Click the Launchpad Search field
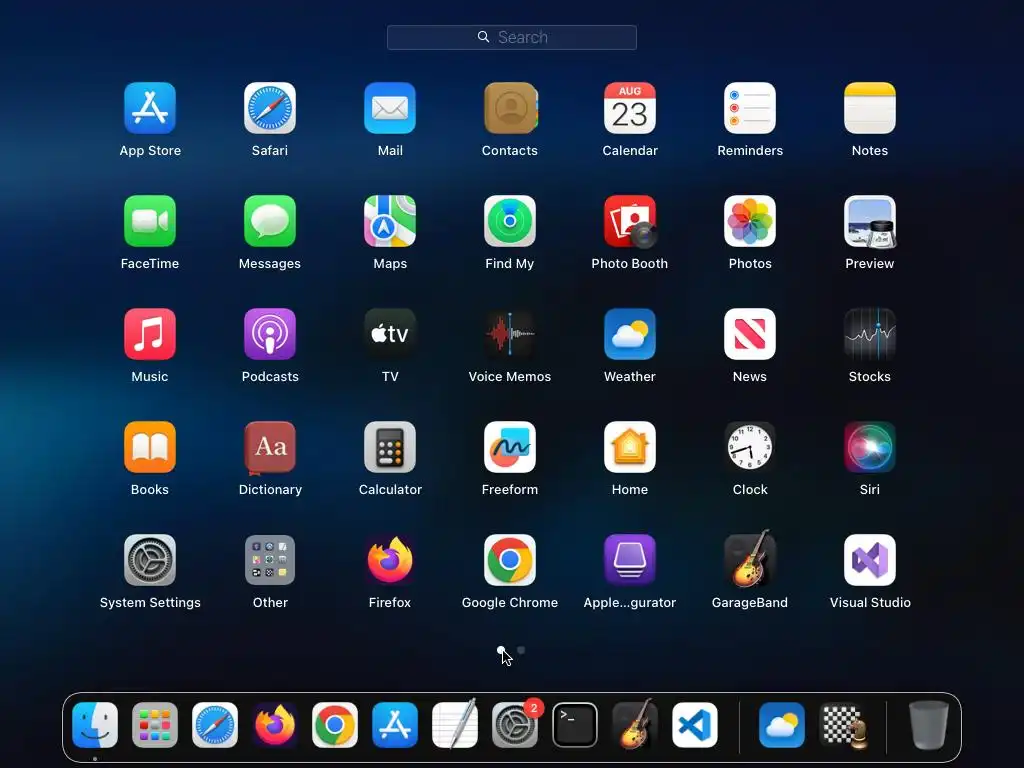This screenshot has height=768, width=1024. pos(512,37)
